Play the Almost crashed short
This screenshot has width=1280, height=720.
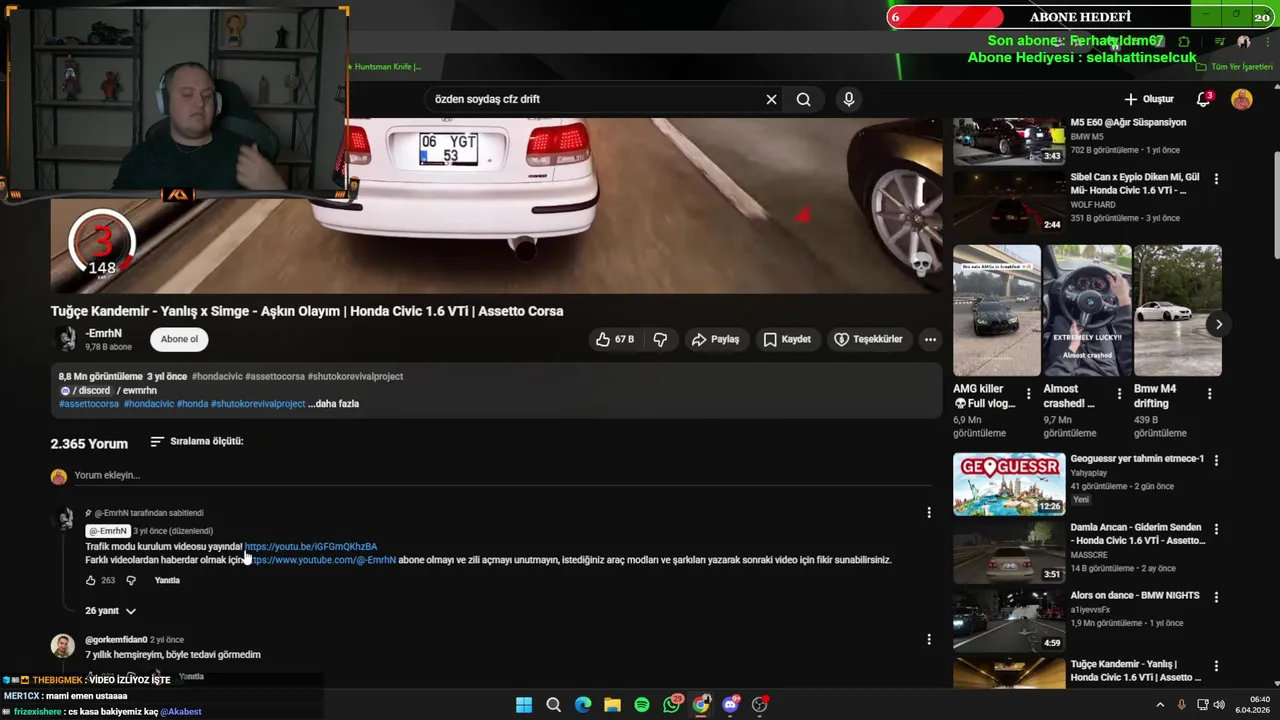(x=1088, y=310)
